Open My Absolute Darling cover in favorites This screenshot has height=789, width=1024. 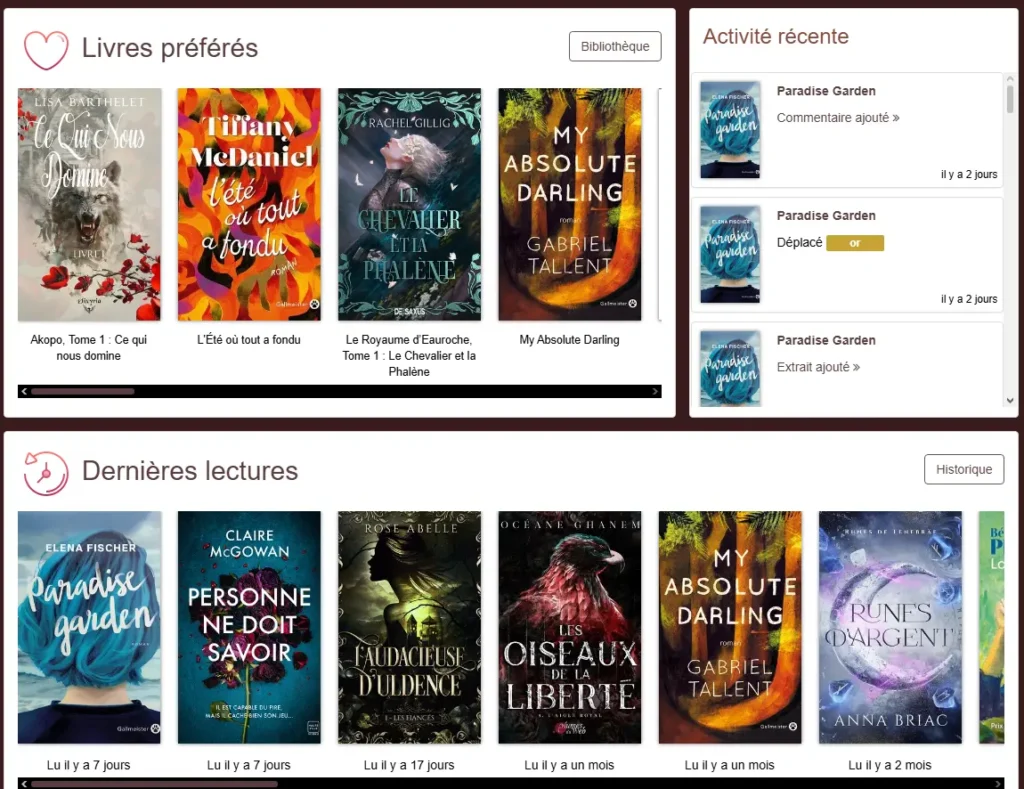point(569,204)
